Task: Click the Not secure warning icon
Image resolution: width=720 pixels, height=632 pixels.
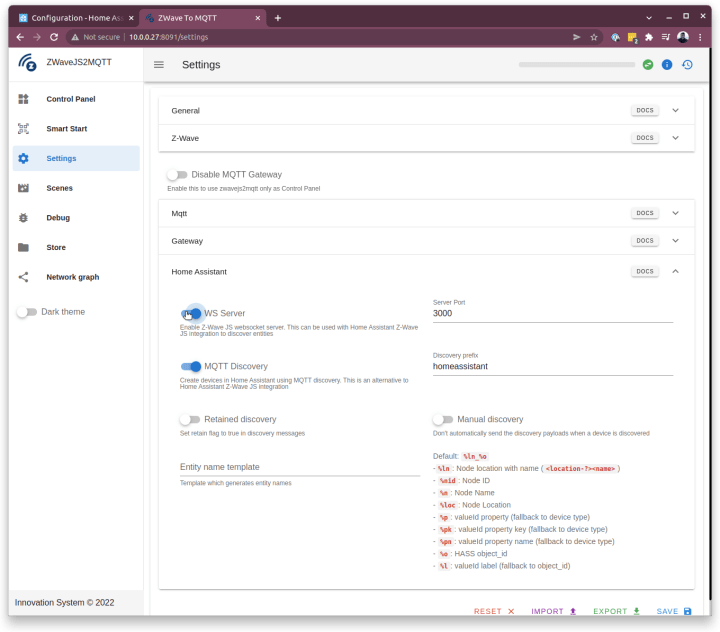Action: (x=75, y=37)
